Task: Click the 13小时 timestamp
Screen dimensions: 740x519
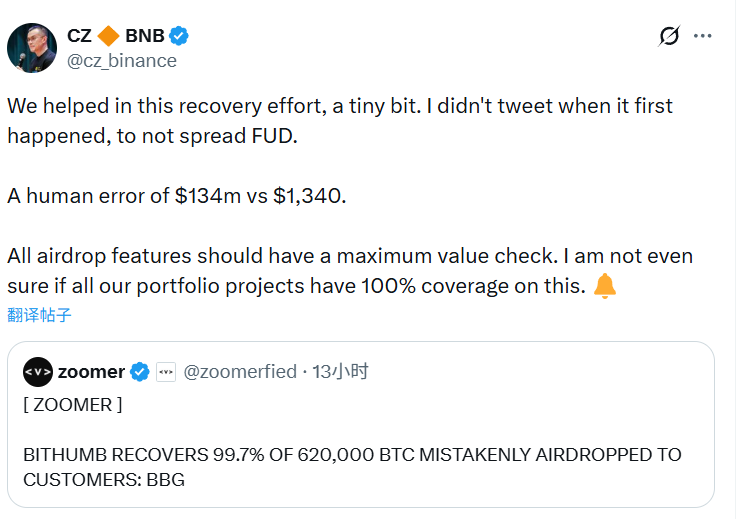Action: [x=341, y=372]
